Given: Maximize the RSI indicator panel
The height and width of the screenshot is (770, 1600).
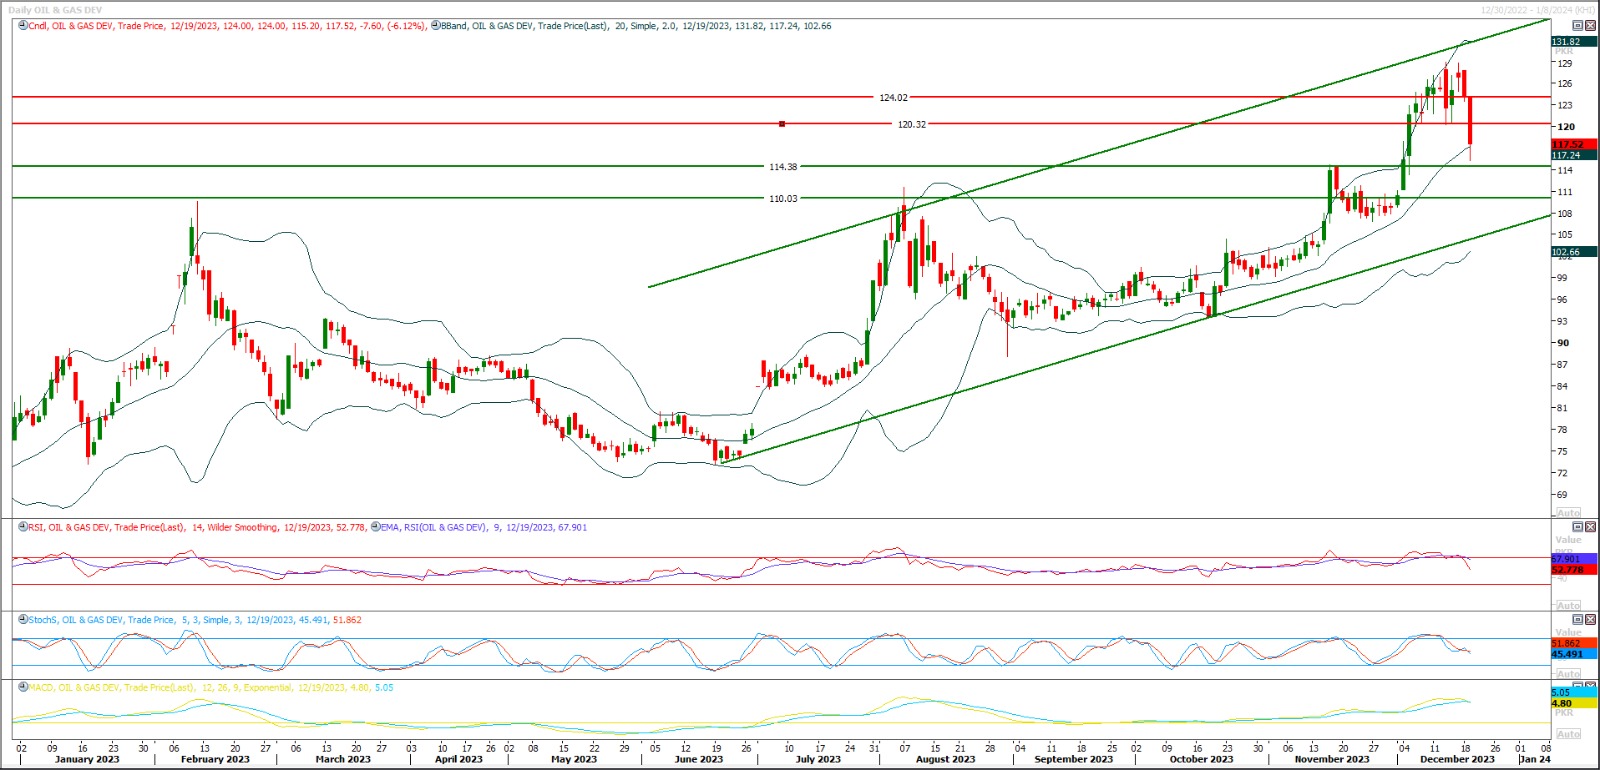Looking at the screenshot, I should pyautogui.click(x=1578, y=527).
